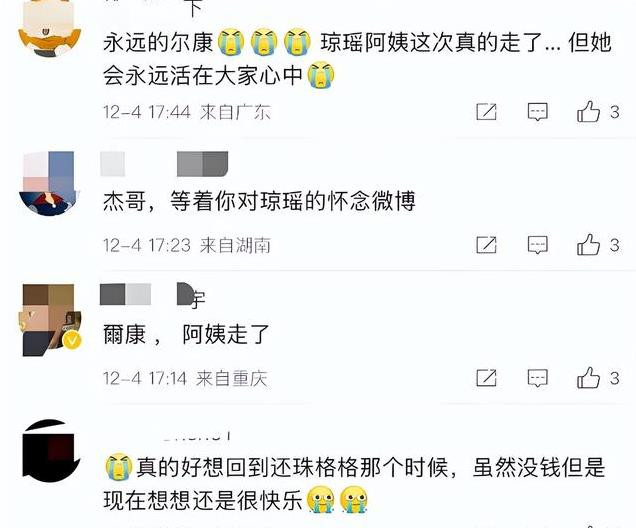Repost the 17:14 Chongqing comment

click(x=486, y=378)
